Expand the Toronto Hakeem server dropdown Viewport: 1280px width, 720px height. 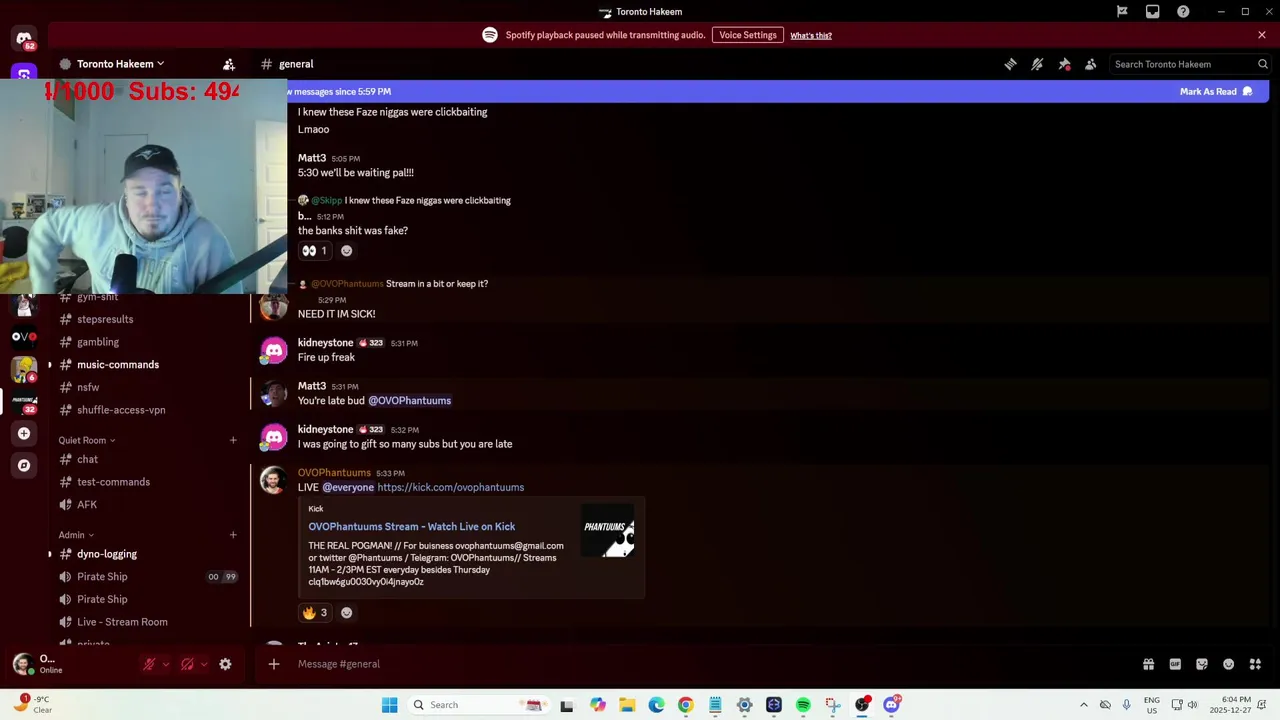click(120, 64)
